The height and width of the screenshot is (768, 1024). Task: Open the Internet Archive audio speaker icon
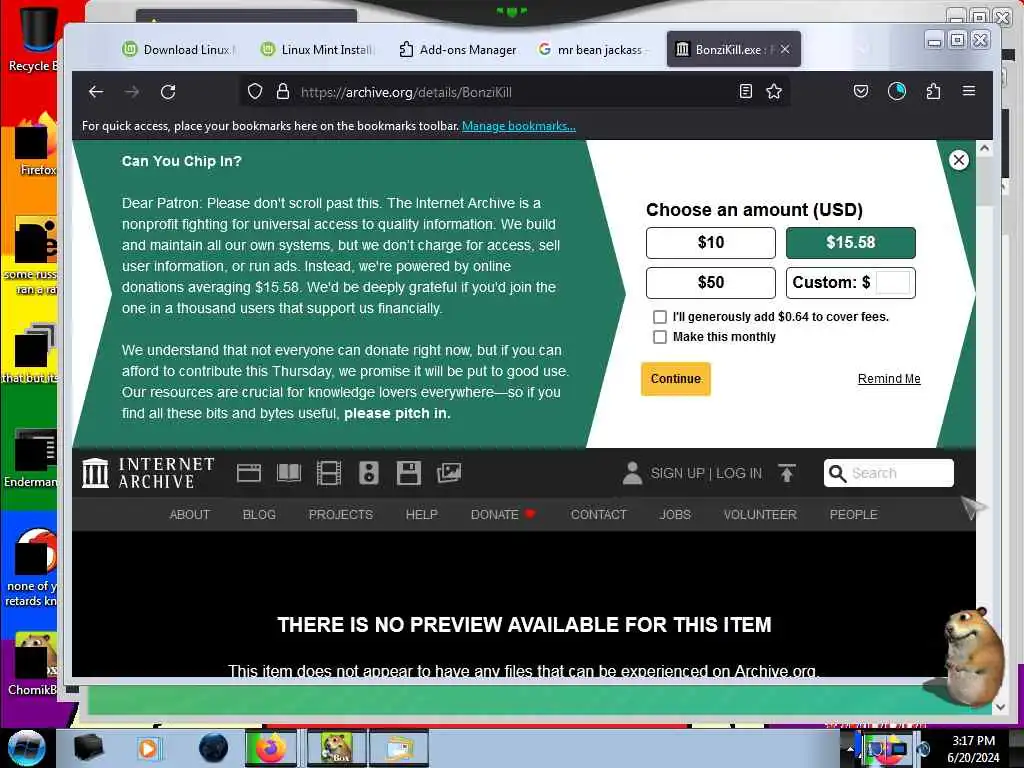pyautogui.click(x=368, y=473)
